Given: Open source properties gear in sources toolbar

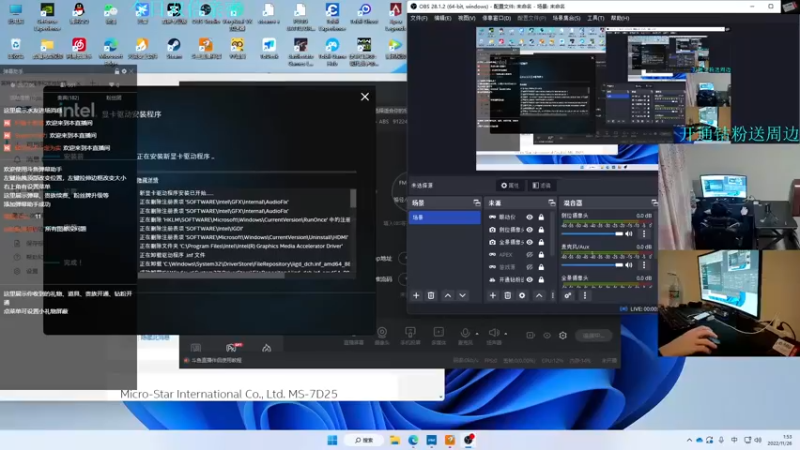Looking at the screenshot, I should (522, 295).
